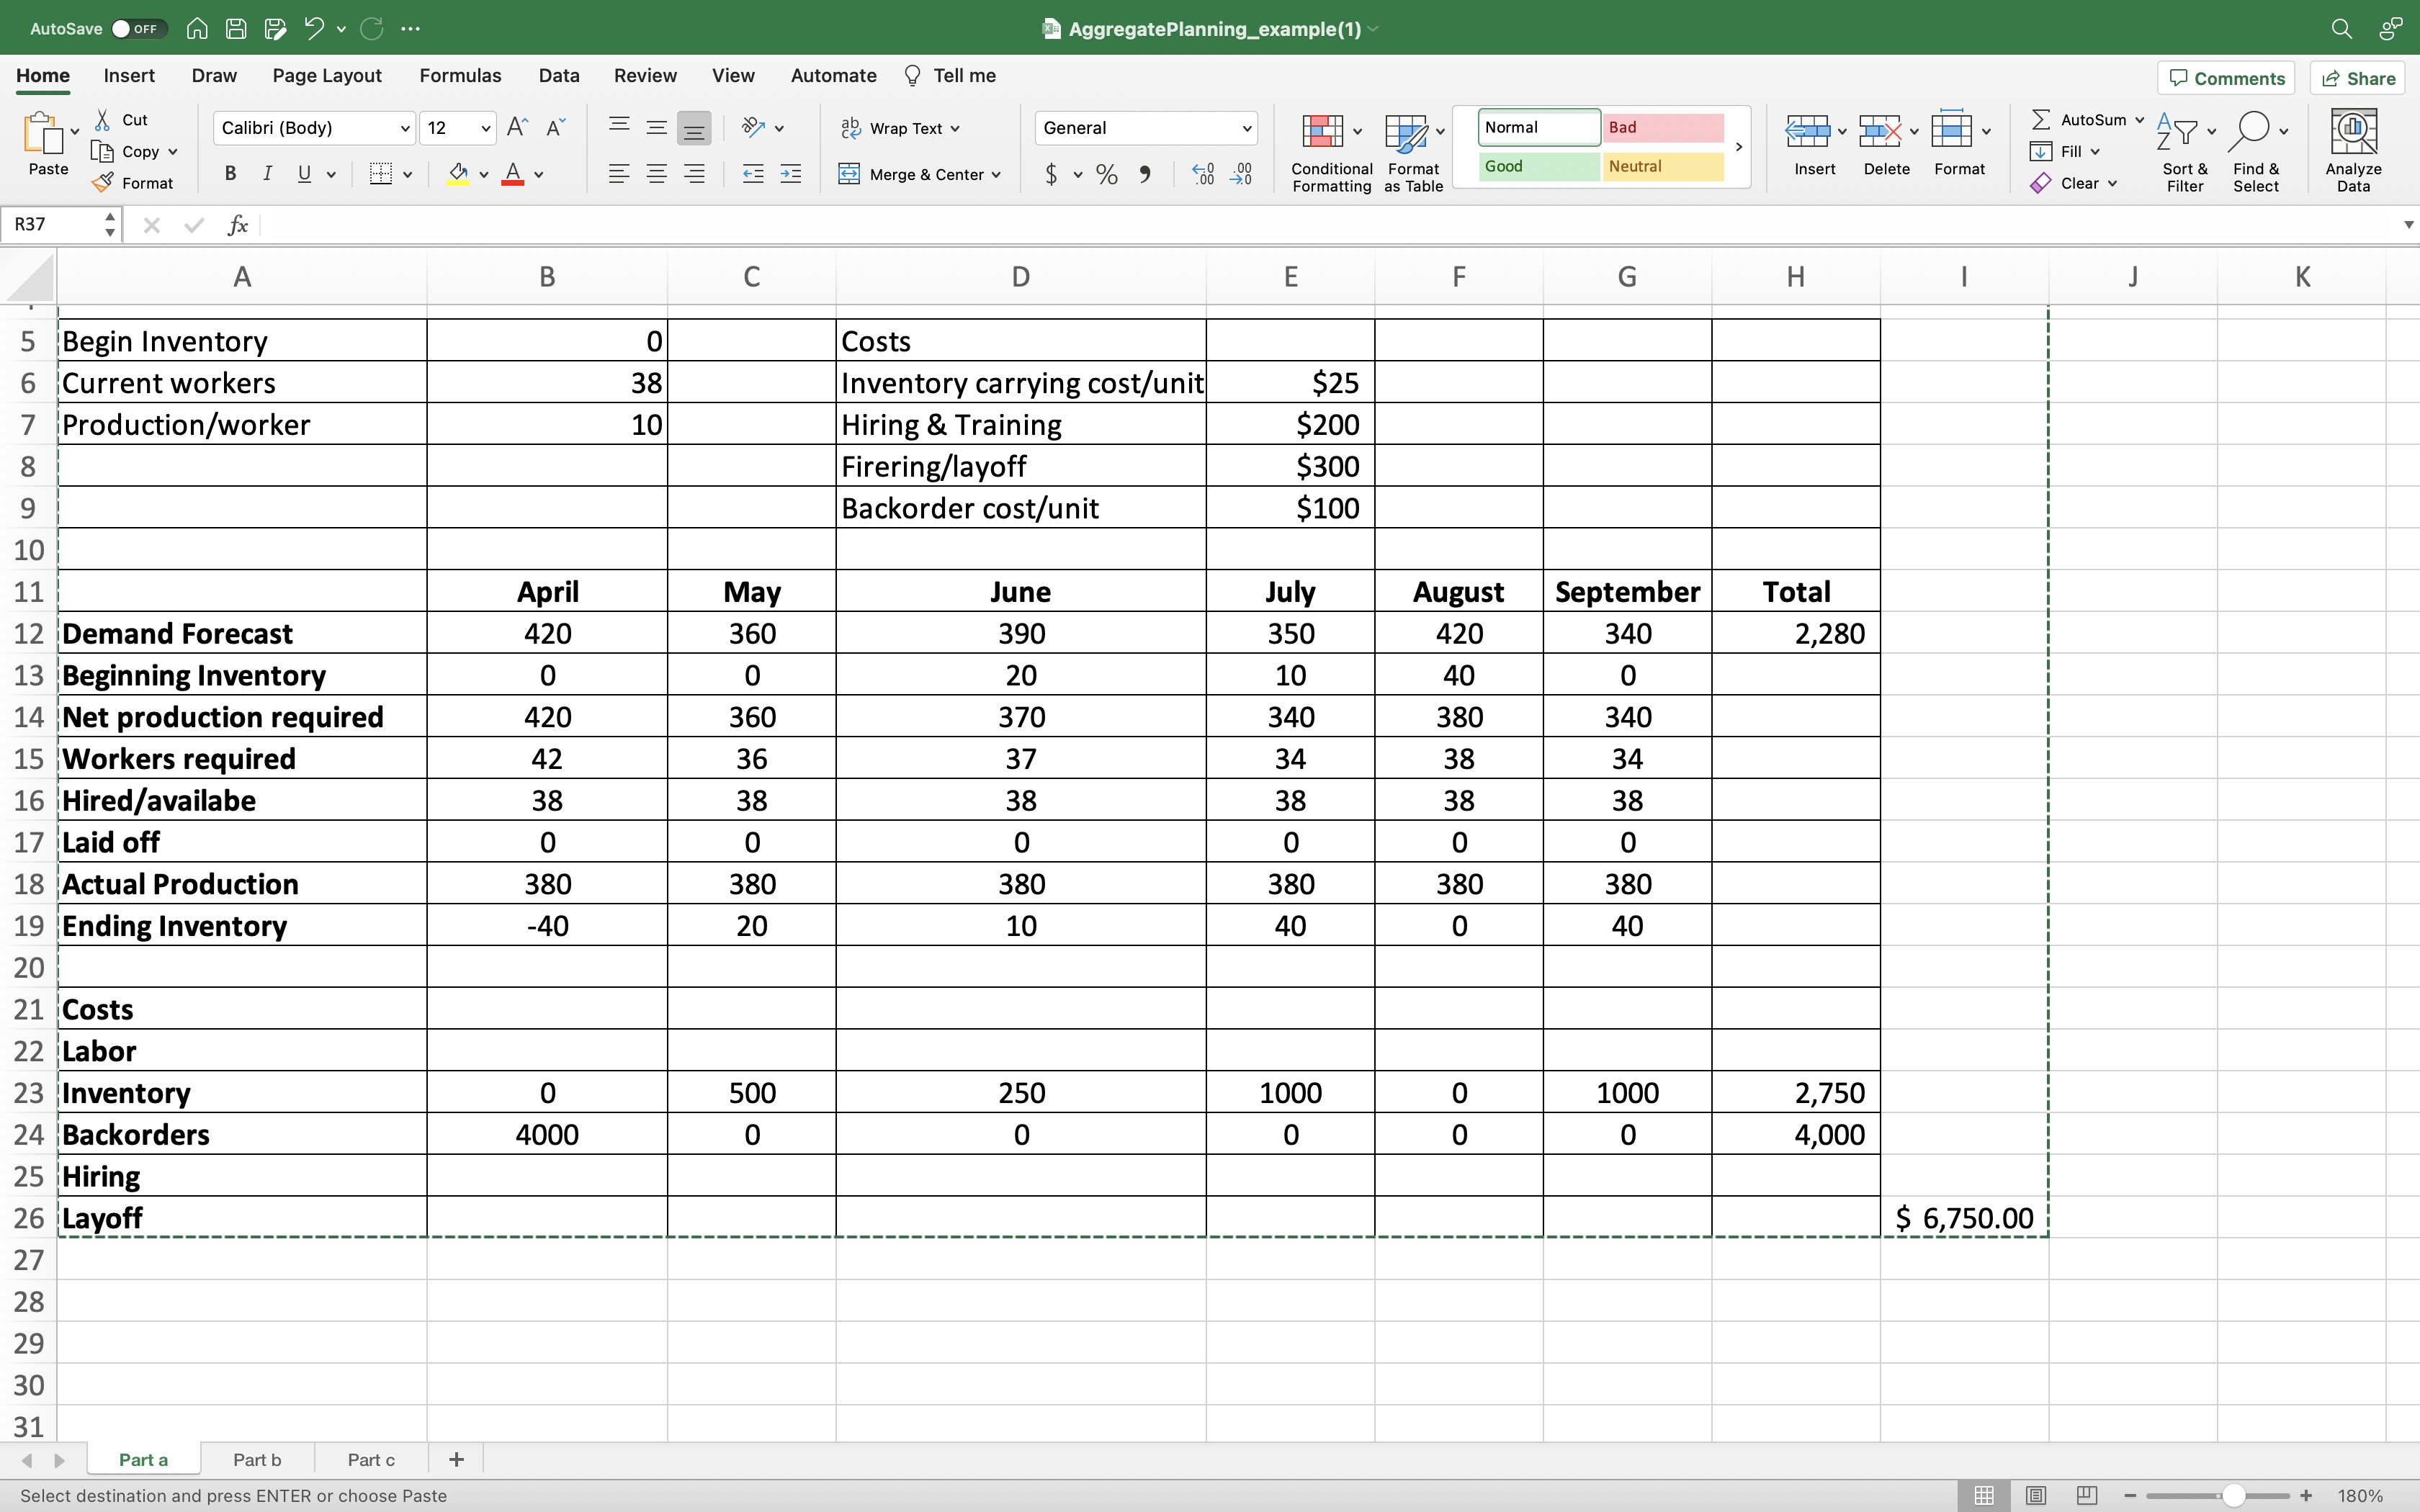The width and height of the screenshot is (2420, 1512).
Task: Open Merge & Center
Action: (919, 174)
